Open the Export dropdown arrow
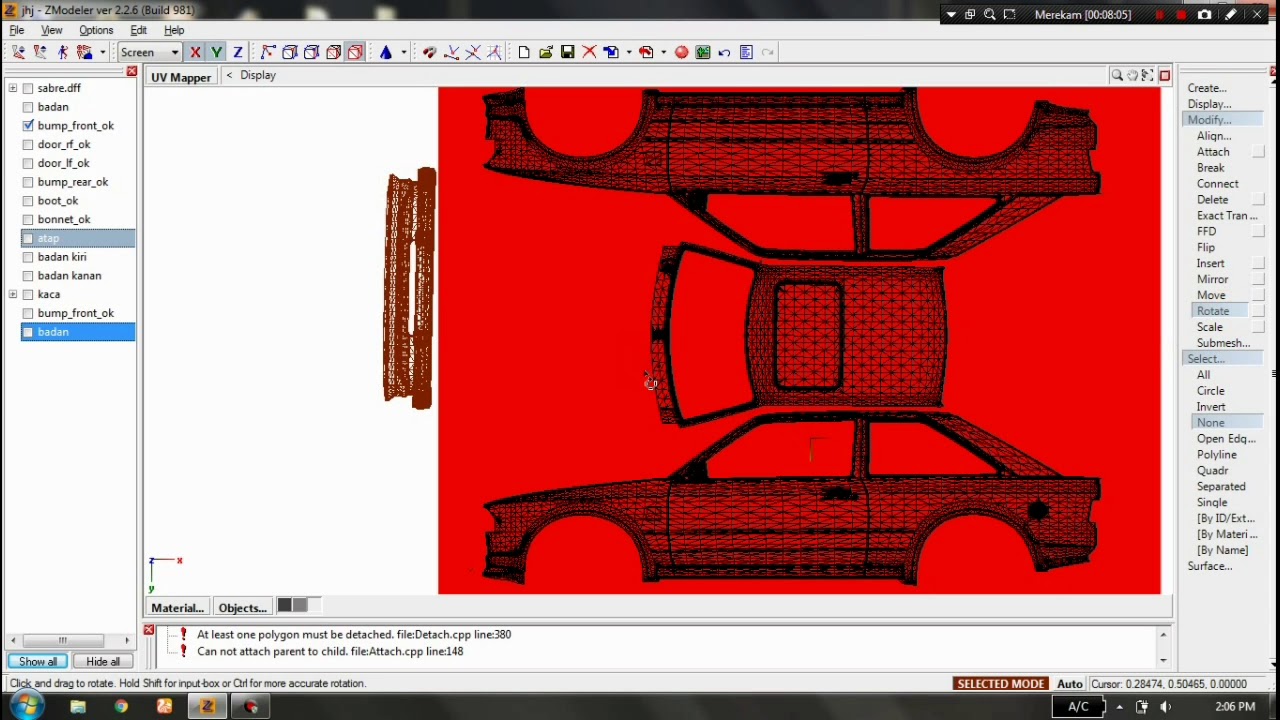 663,52
